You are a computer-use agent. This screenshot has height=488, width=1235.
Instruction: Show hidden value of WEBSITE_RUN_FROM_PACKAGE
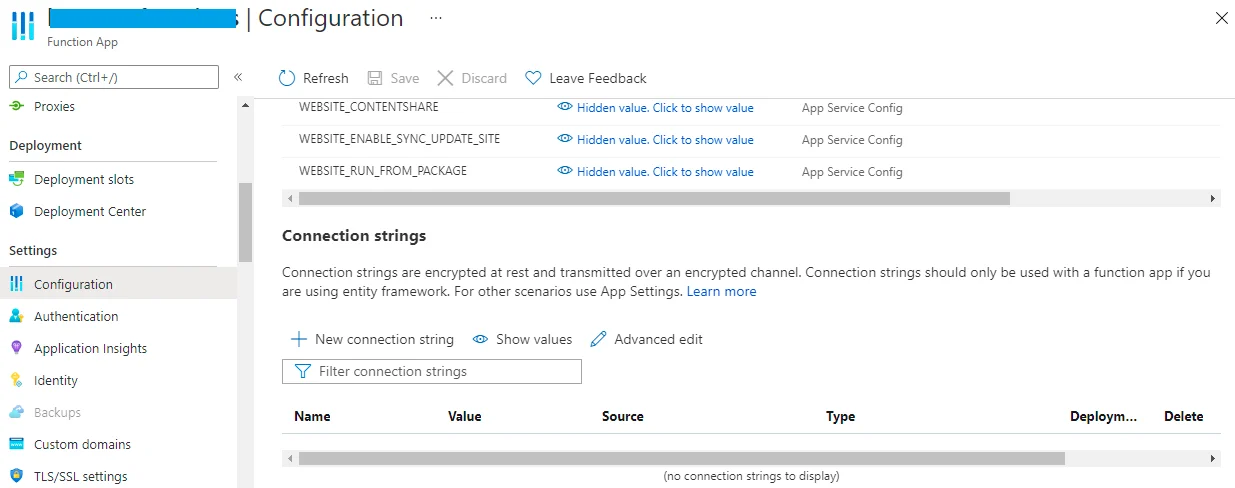(664, 172)
